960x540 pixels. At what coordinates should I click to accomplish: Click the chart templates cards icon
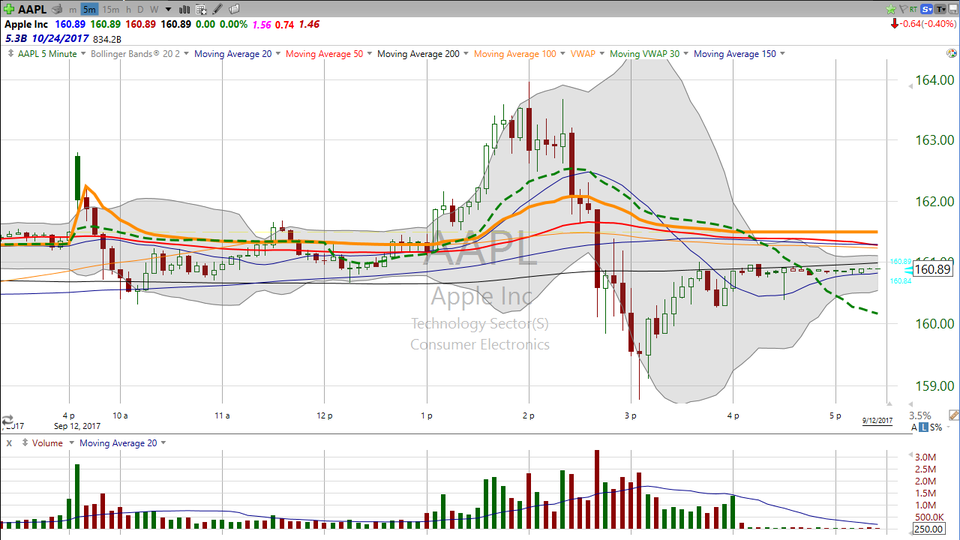tap(234, 9)
